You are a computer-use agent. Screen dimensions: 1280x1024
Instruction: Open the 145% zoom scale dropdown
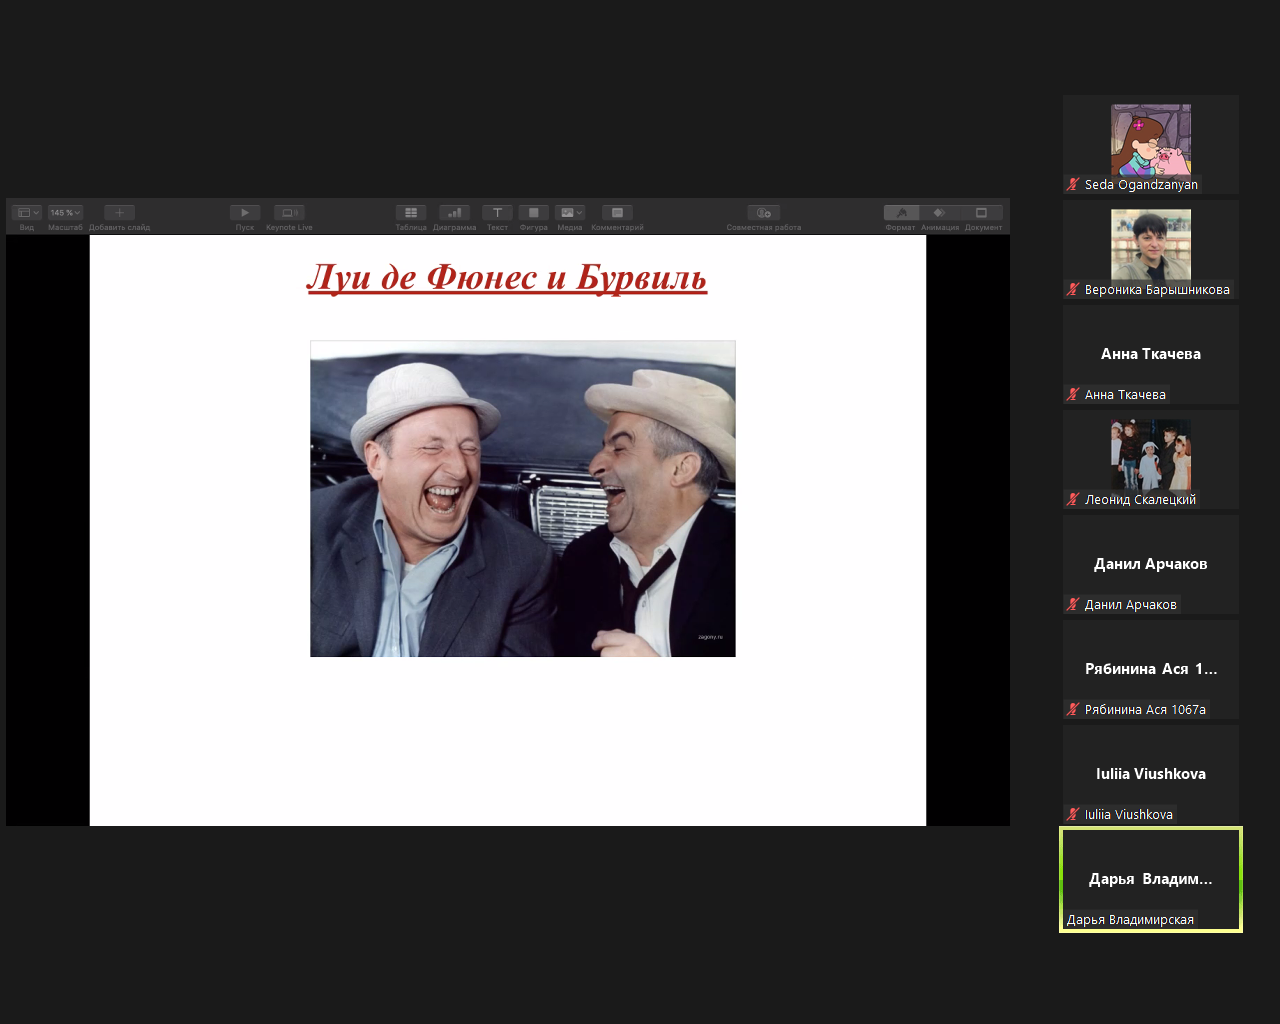65,213
